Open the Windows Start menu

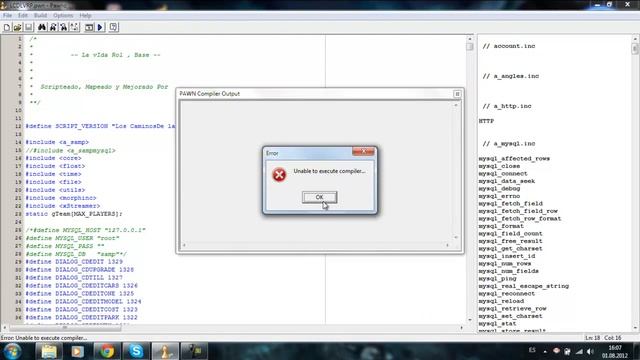(x=13, y=351)
